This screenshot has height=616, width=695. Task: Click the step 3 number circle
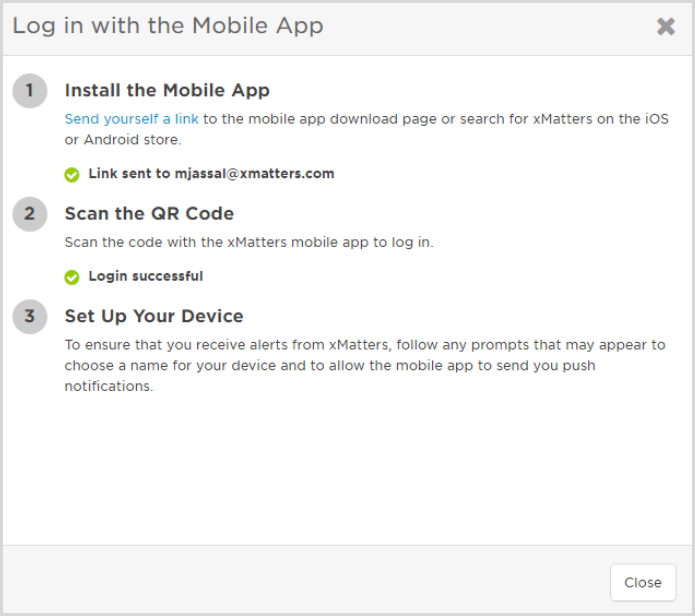[x=30, y=316]
